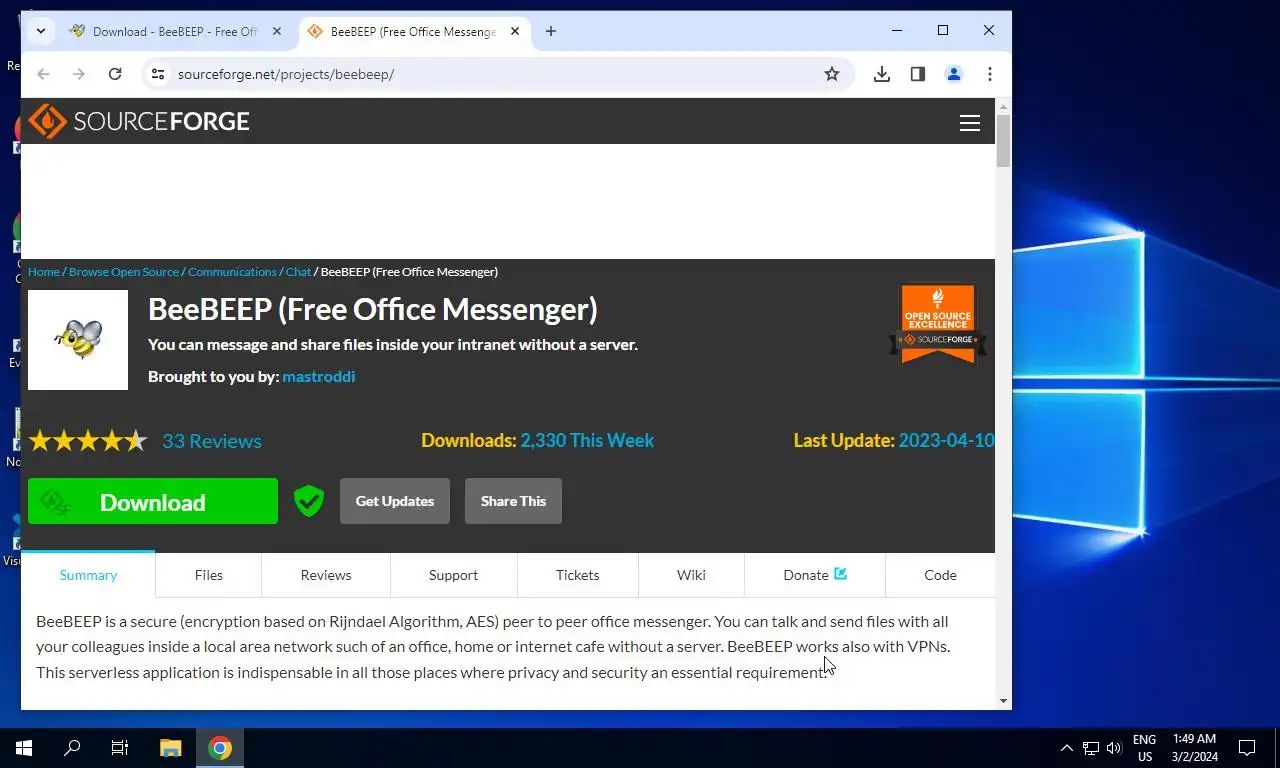Open the Donate tab
The width and height of the screenshot is (1280, 768).
815,575
